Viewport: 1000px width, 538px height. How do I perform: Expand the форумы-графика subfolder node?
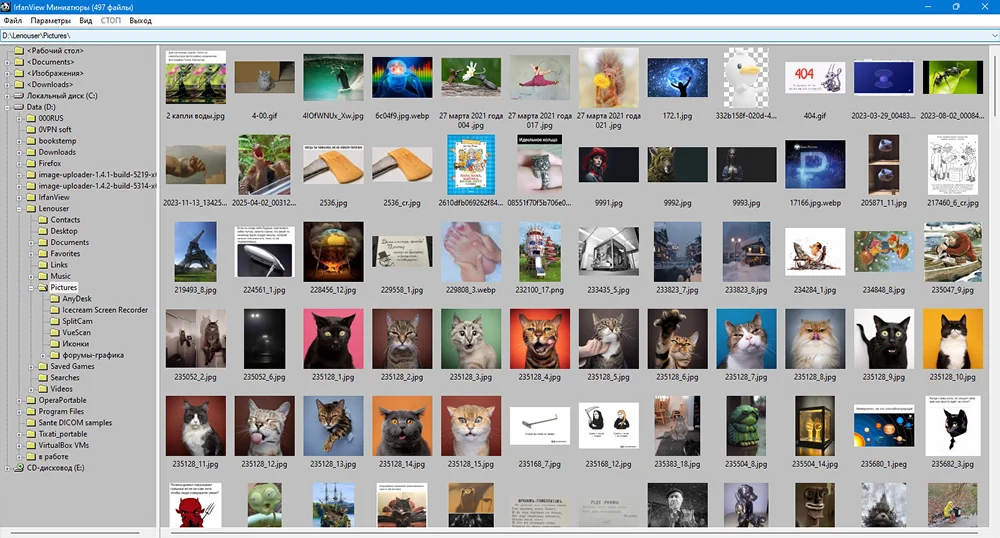[x=43, y=356]
